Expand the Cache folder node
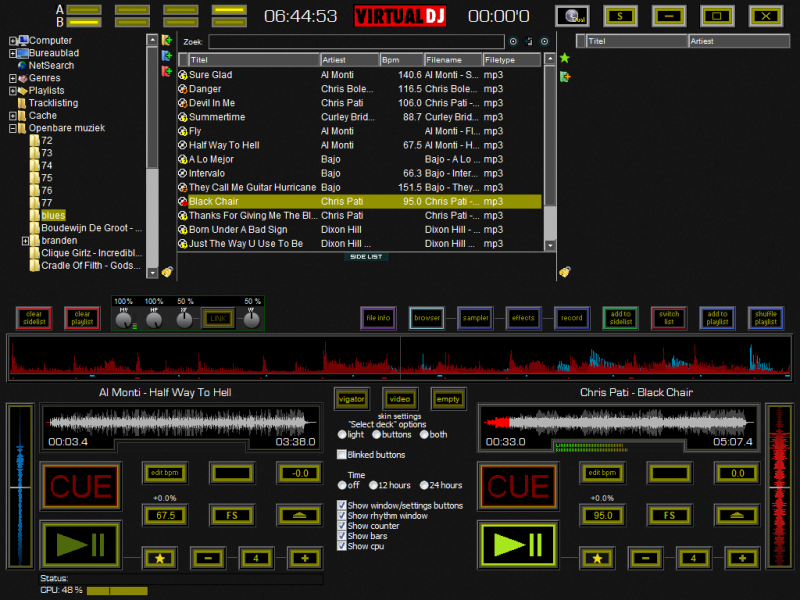 pyautogui.click(x=12, y=116)
